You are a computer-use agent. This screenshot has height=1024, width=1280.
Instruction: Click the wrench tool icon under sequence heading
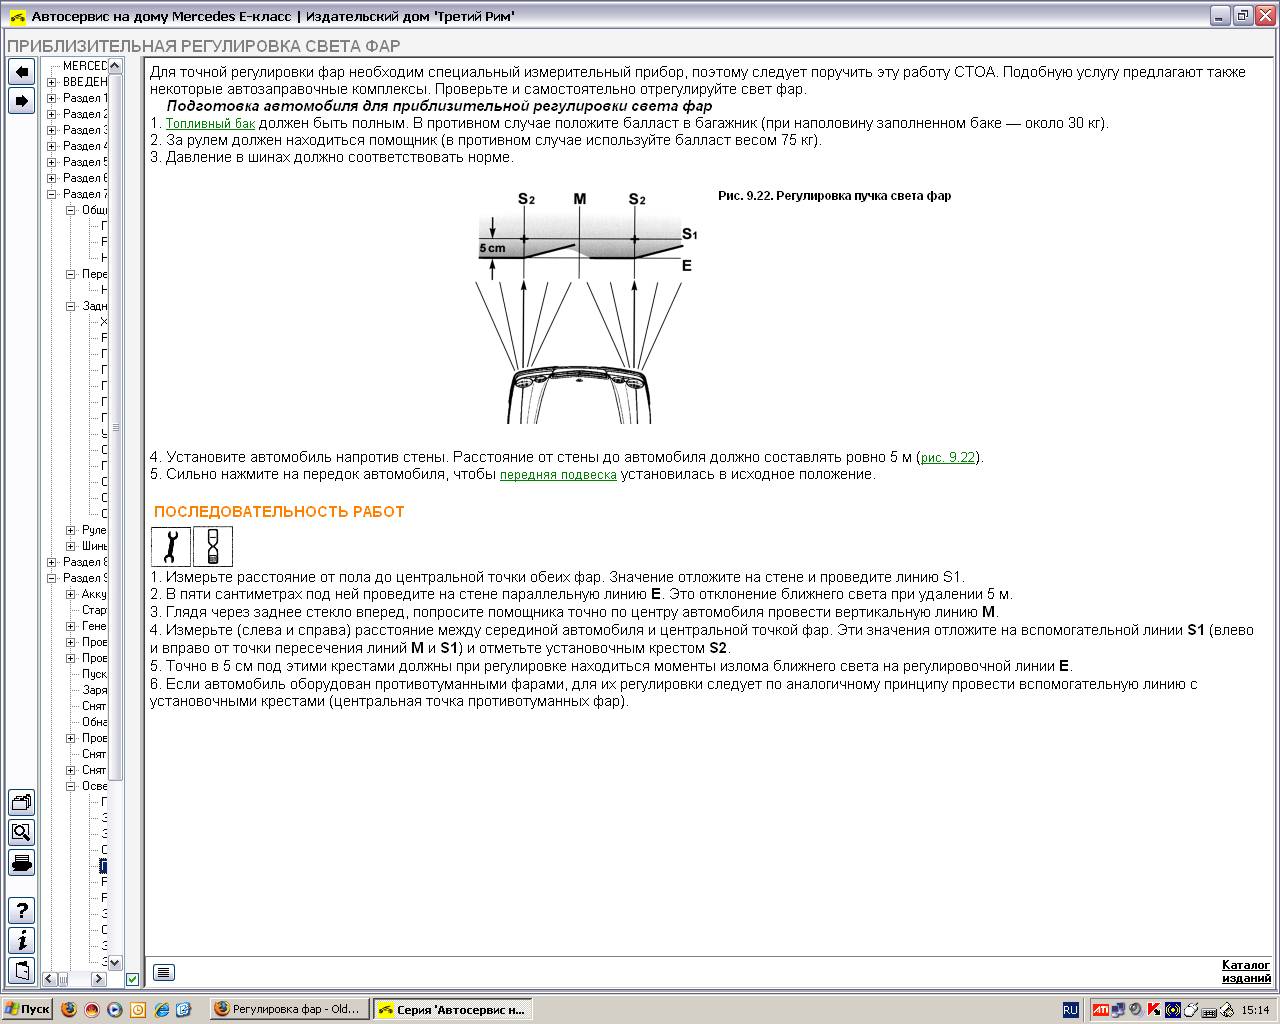click(x=171, y=547)
